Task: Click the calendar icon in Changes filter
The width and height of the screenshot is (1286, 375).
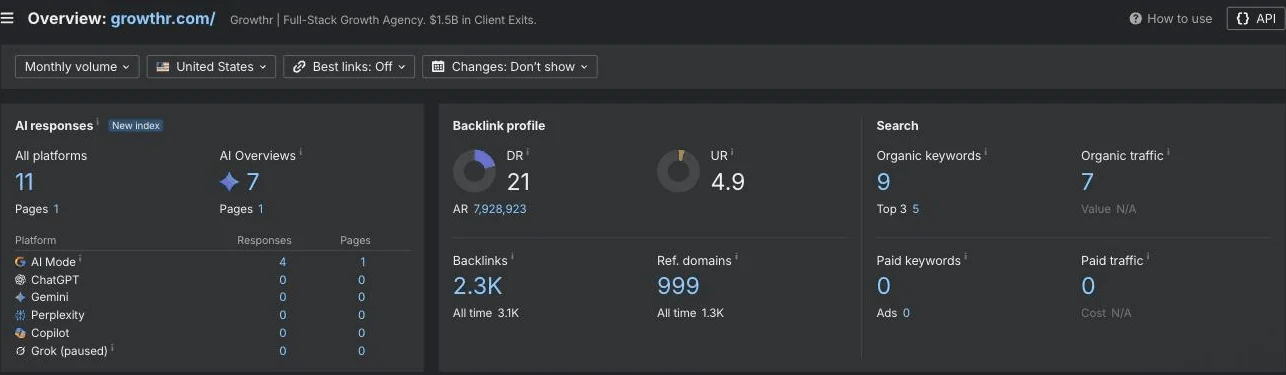Action: (x=438, y=67)
